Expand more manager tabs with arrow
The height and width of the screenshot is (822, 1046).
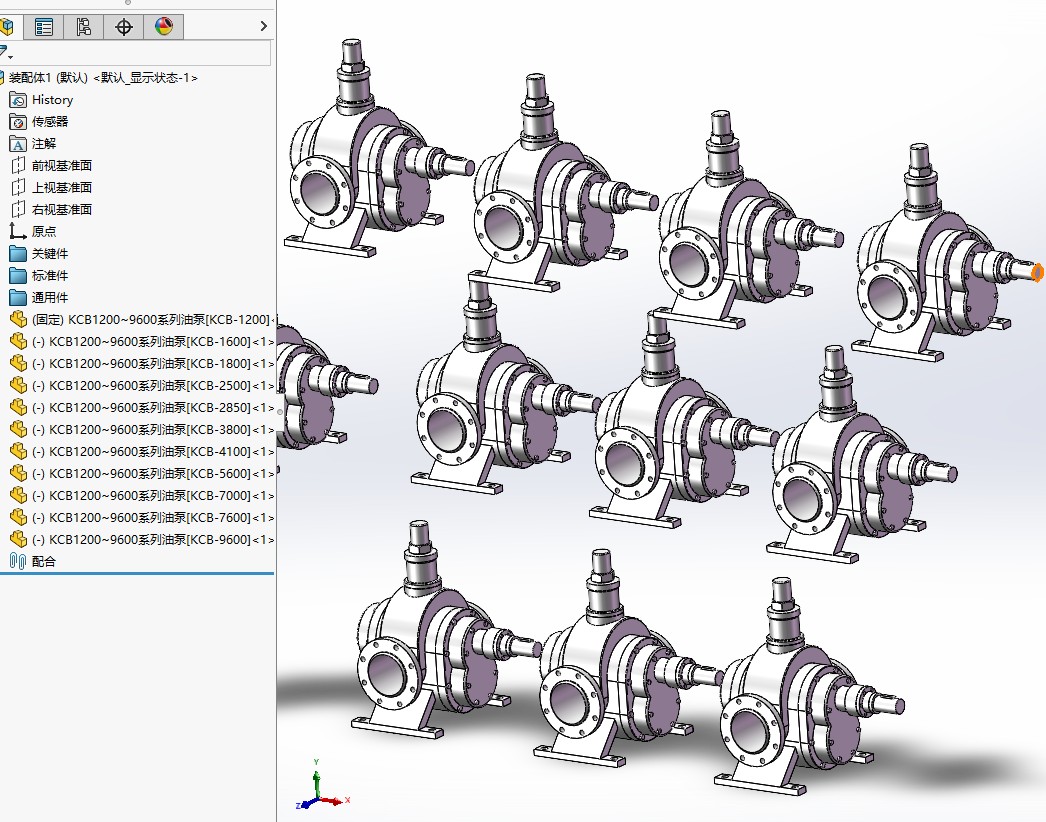pyautogui.click(x=264, y=26)
